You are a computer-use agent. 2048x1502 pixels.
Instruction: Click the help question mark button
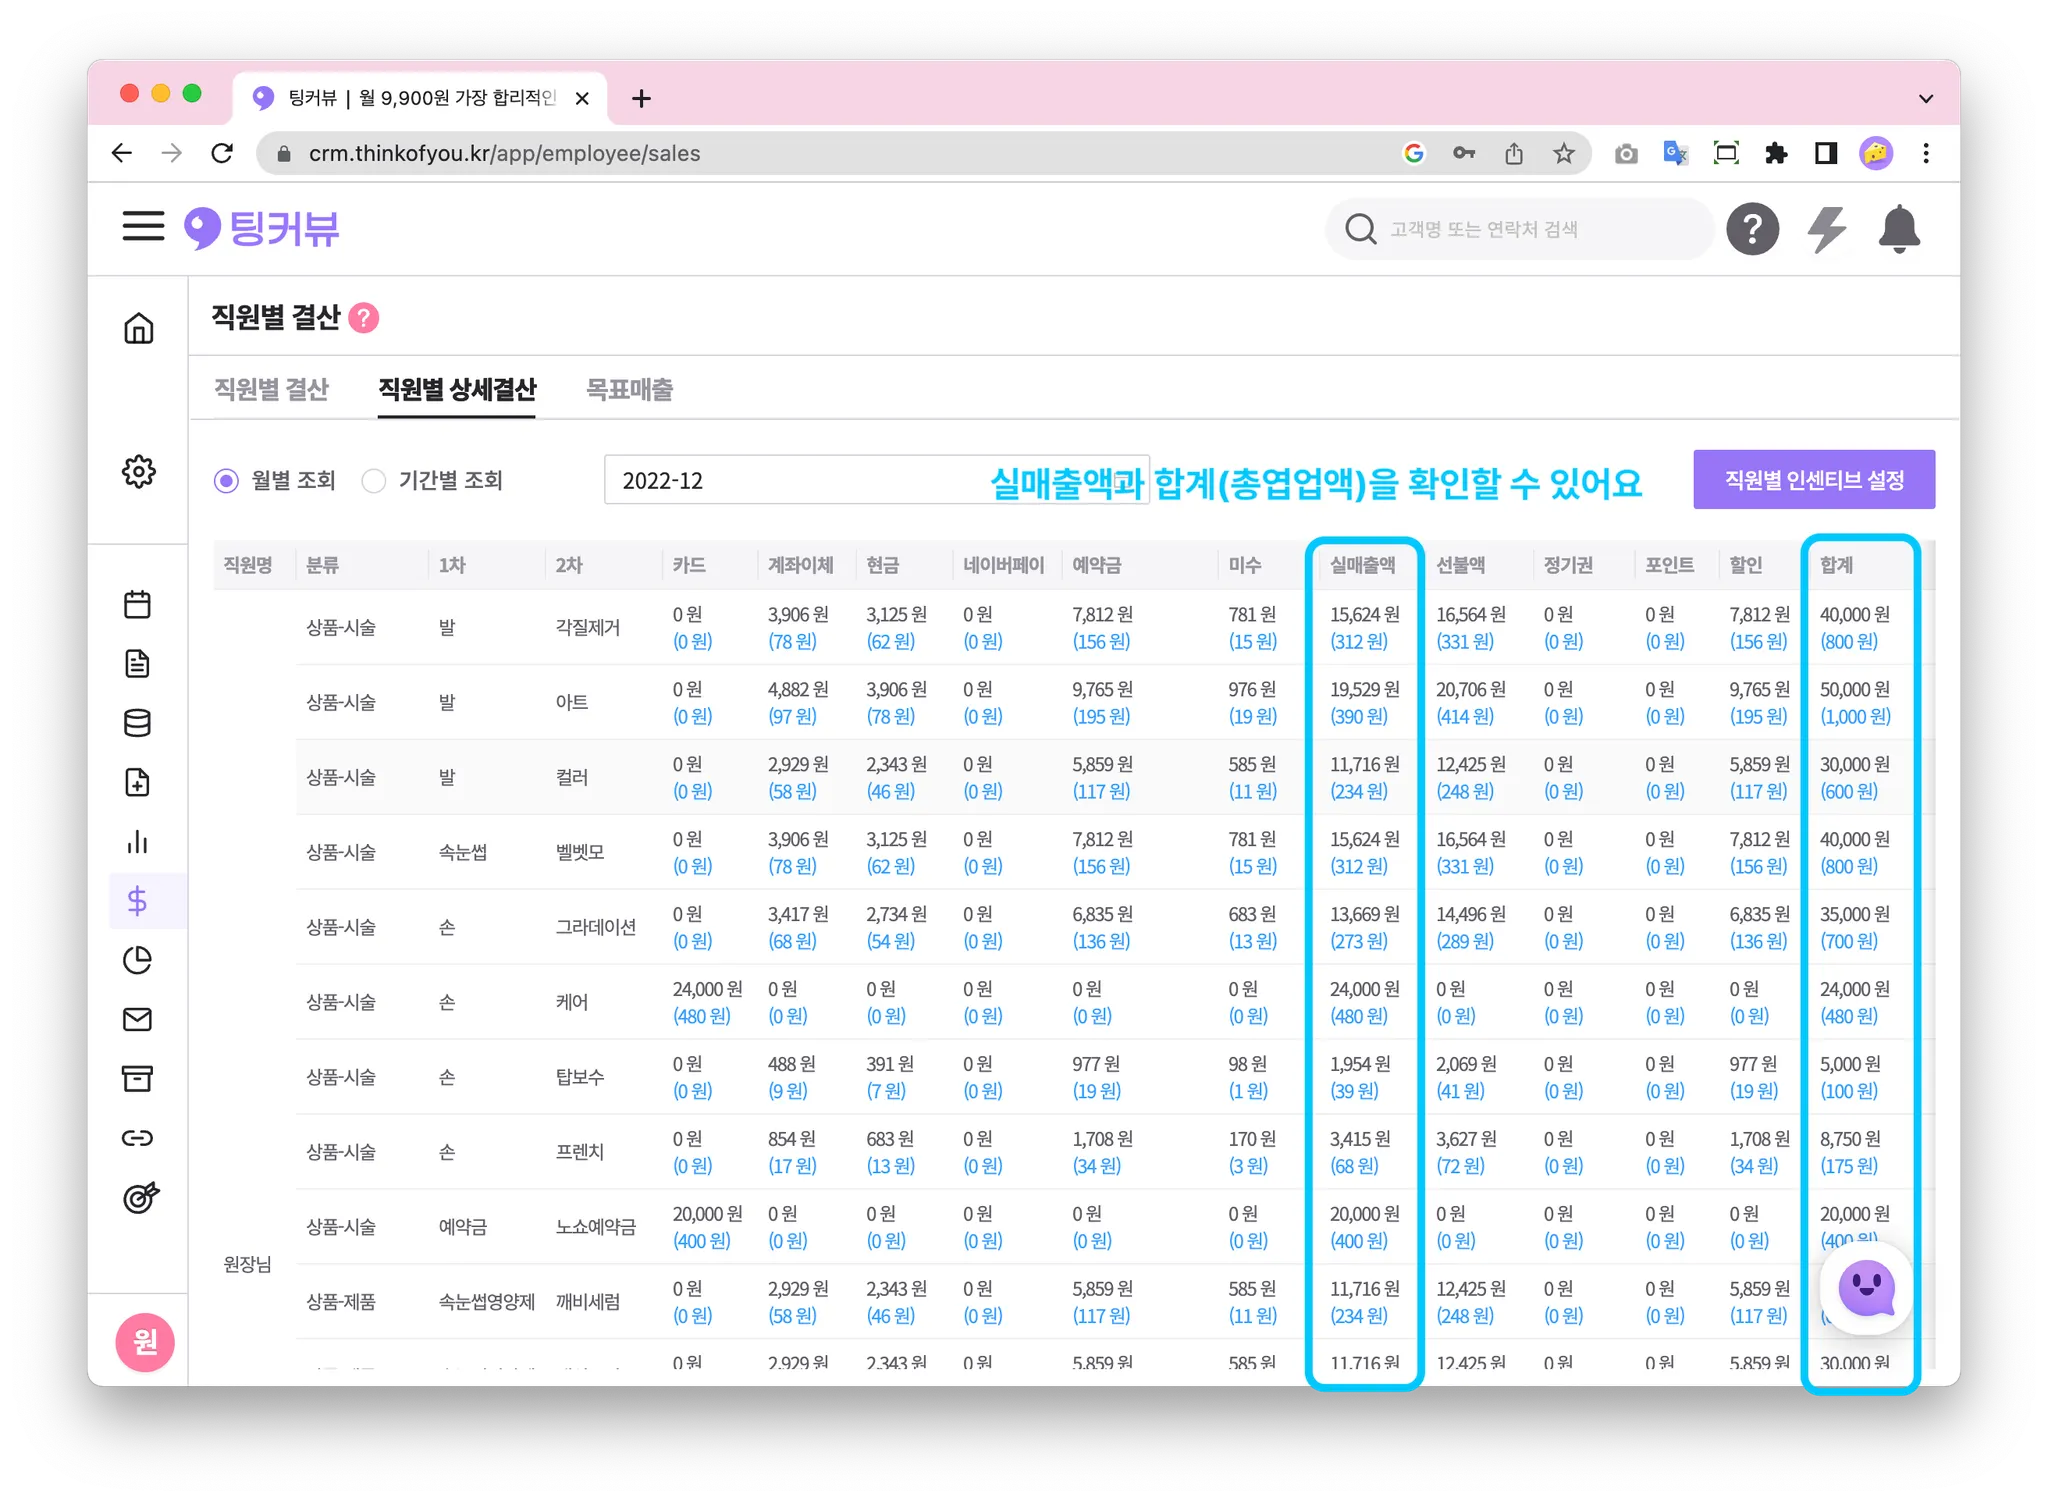(1752, 229)
